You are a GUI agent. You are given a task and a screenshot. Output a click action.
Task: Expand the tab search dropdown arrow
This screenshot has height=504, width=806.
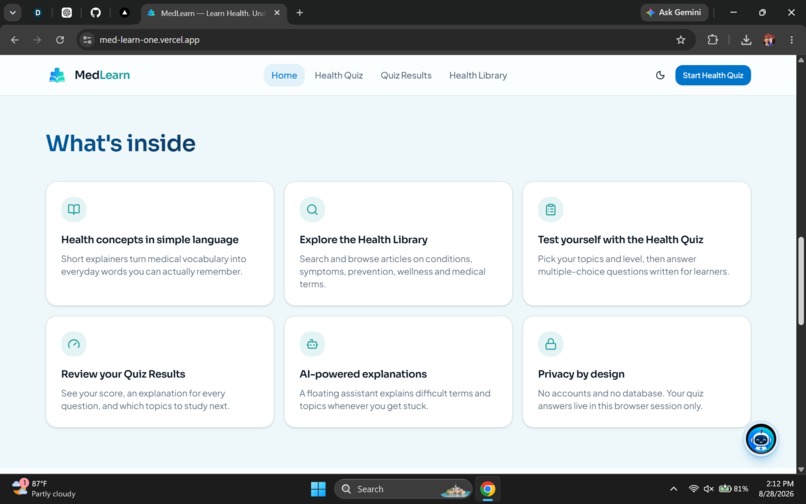[x=12, y=13]
